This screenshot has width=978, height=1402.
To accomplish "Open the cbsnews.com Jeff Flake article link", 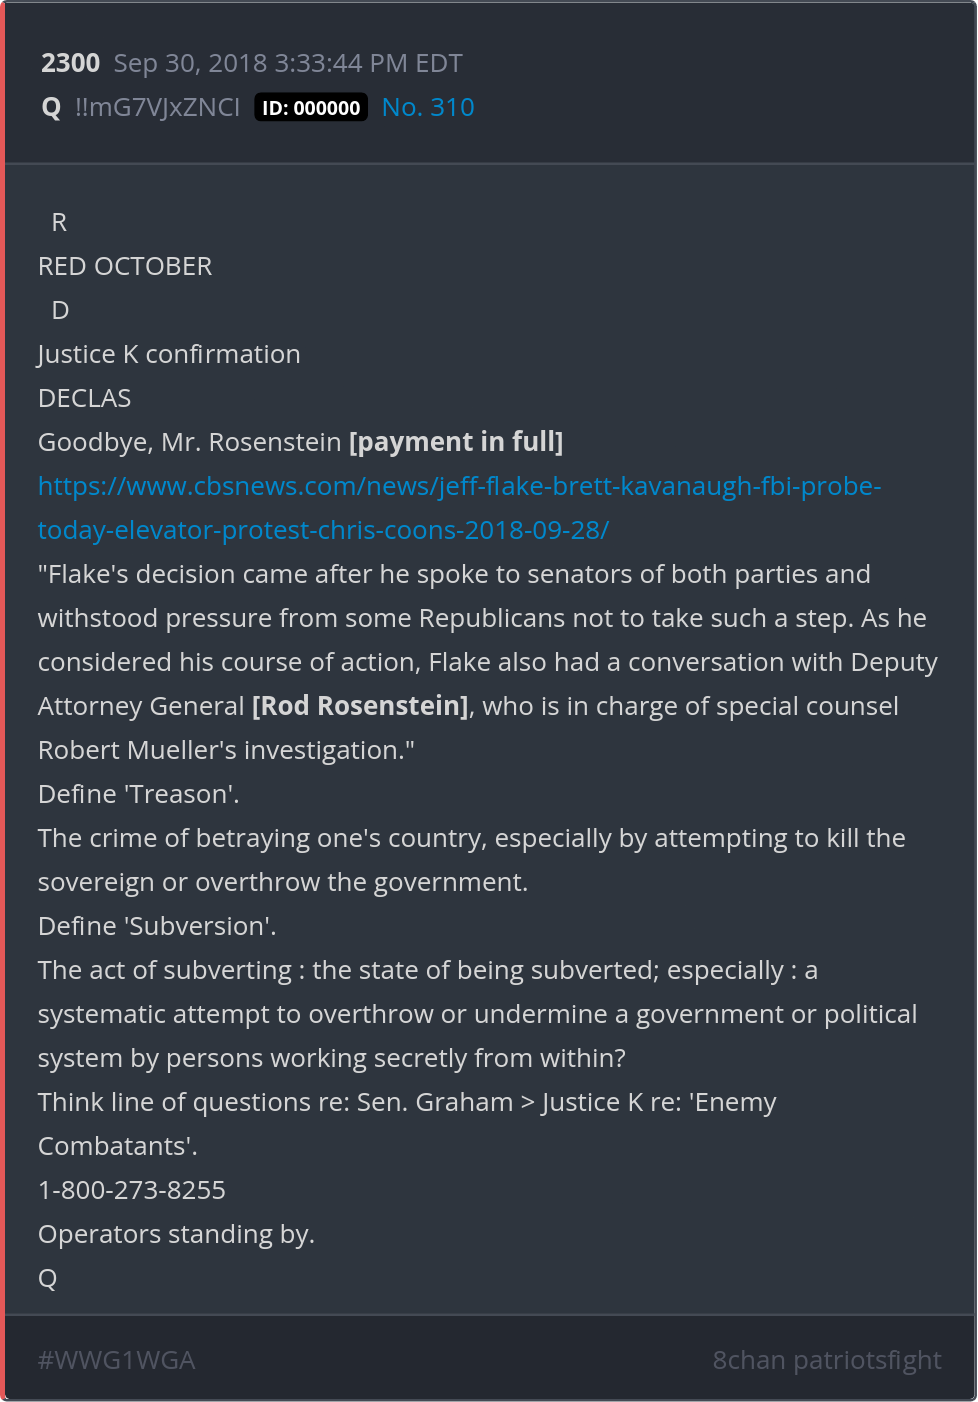I will pos(458,487).
